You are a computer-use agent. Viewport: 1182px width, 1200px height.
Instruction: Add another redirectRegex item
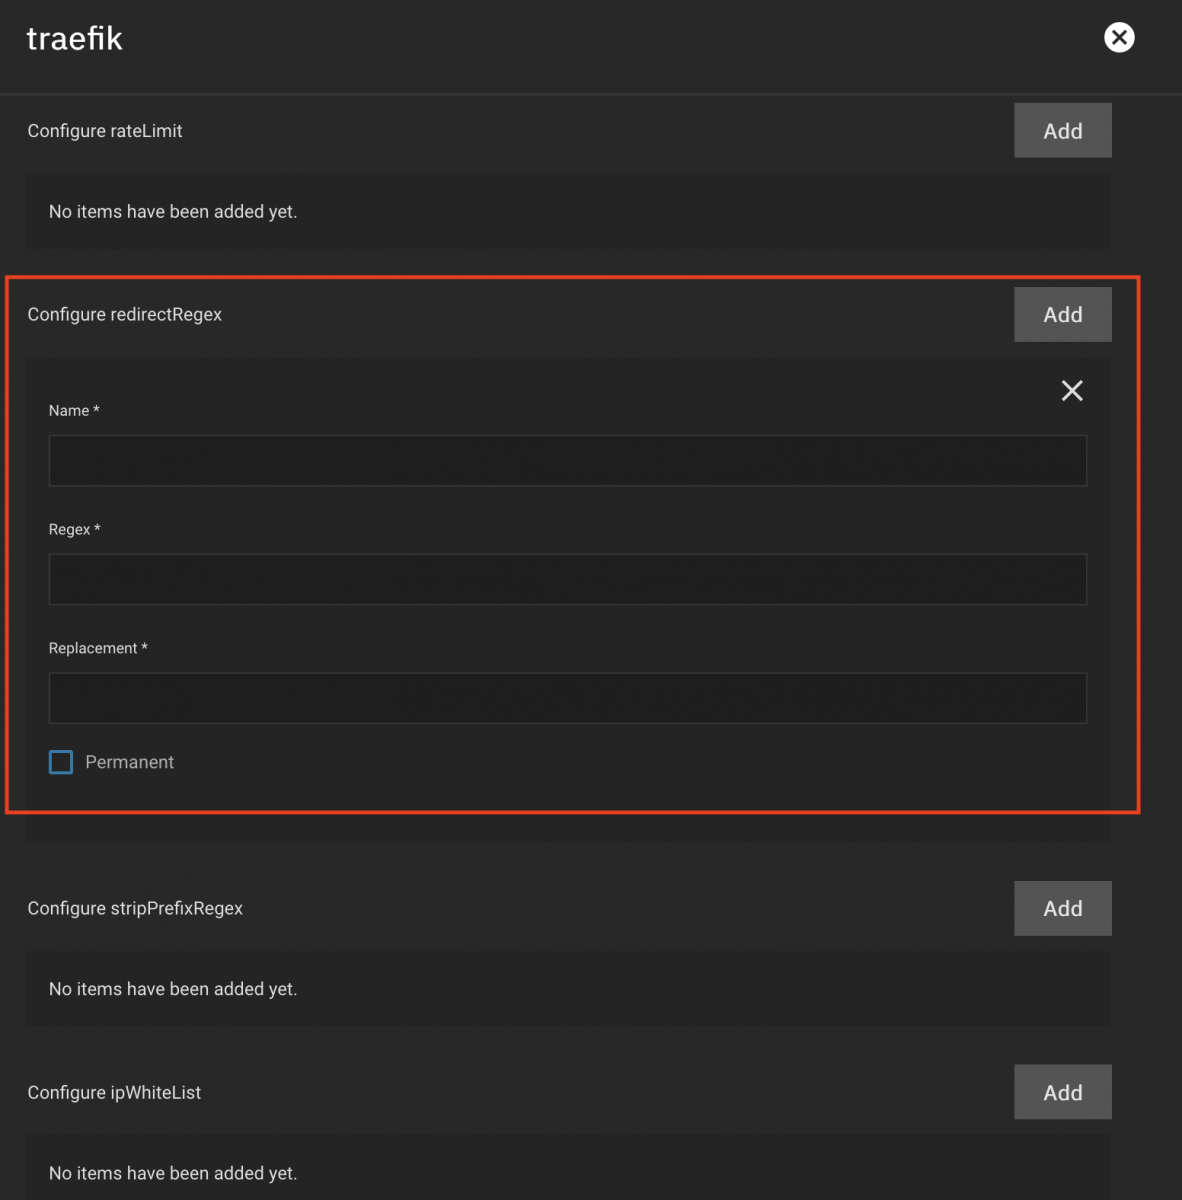click(x=1062, y=314)
